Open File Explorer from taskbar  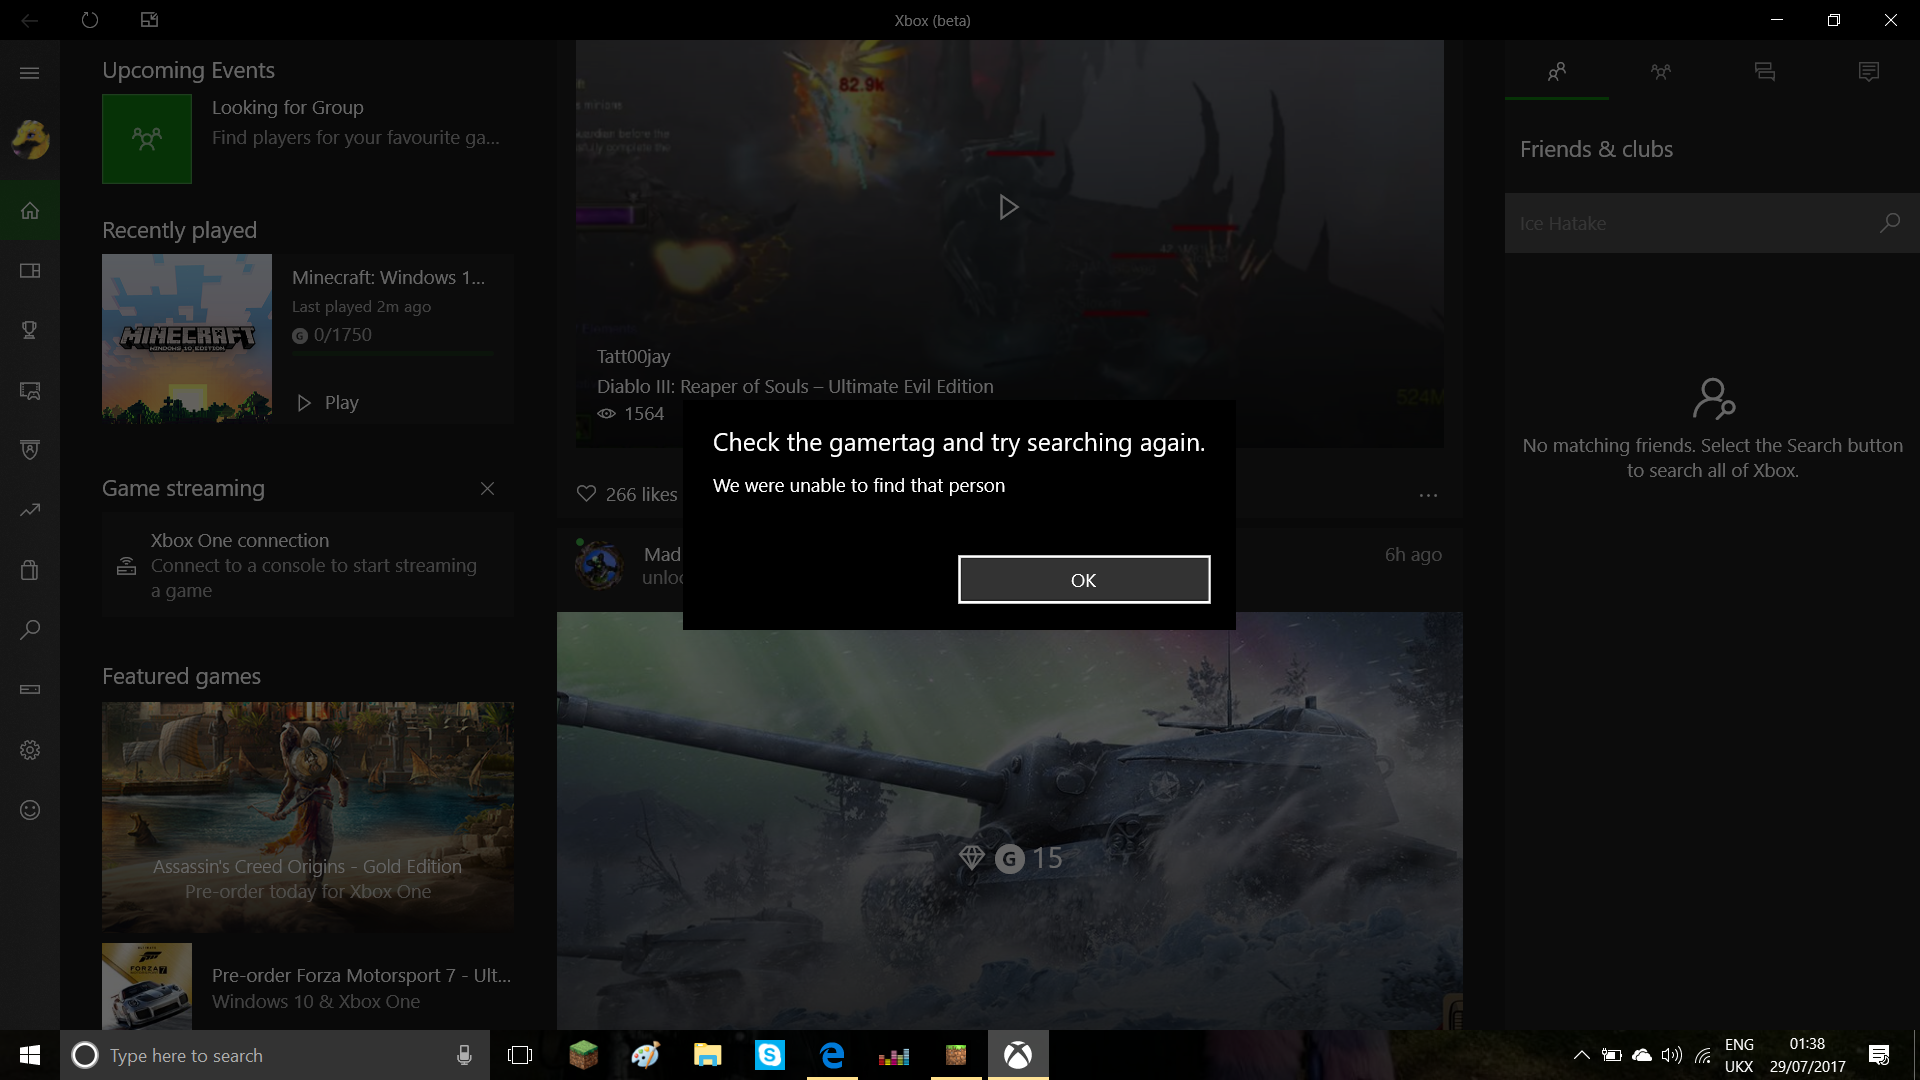click(x=708, y=1055)
